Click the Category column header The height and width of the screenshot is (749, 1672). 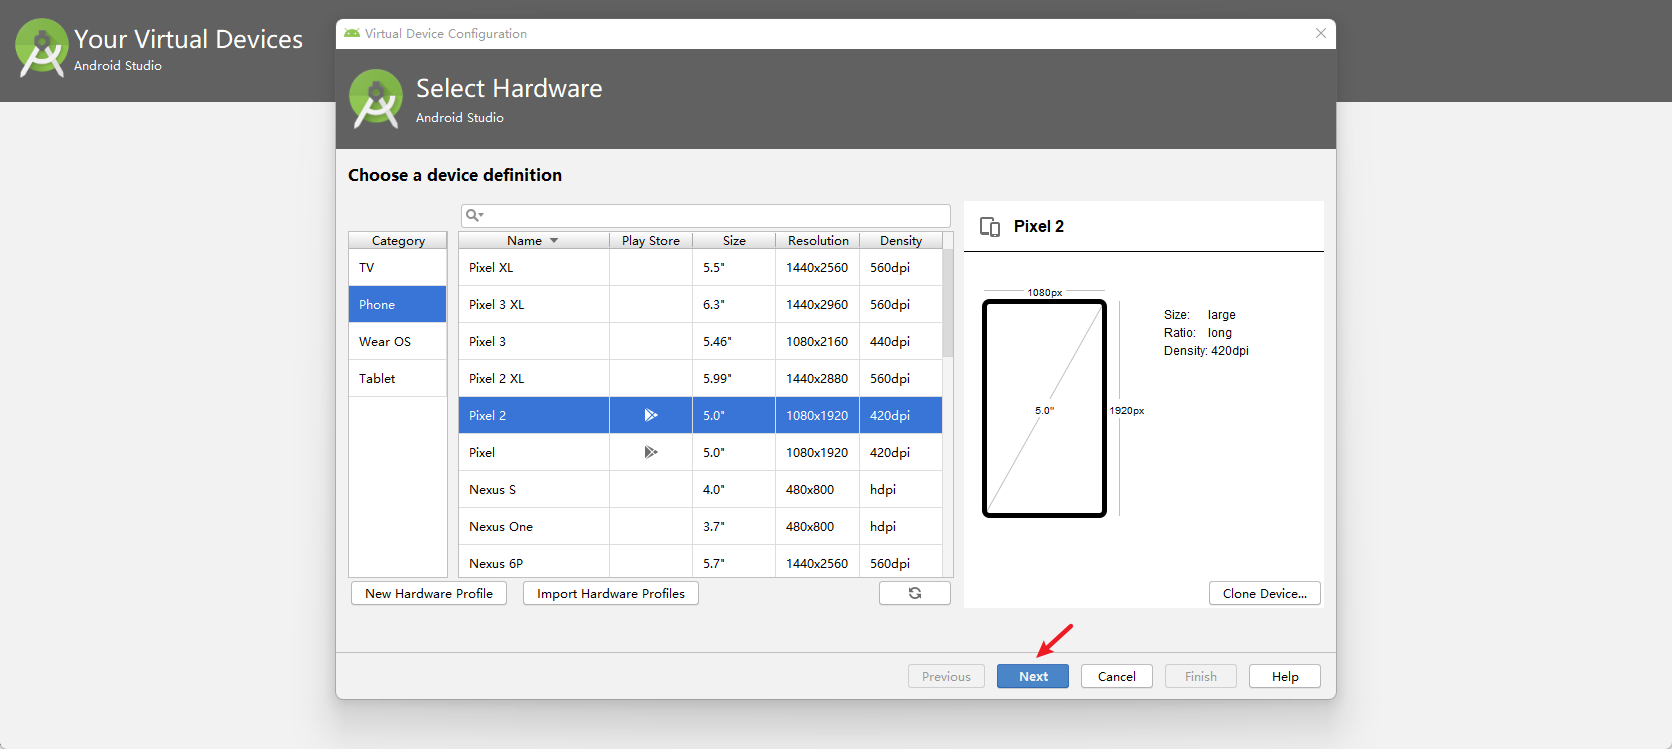tap(398, 240)
